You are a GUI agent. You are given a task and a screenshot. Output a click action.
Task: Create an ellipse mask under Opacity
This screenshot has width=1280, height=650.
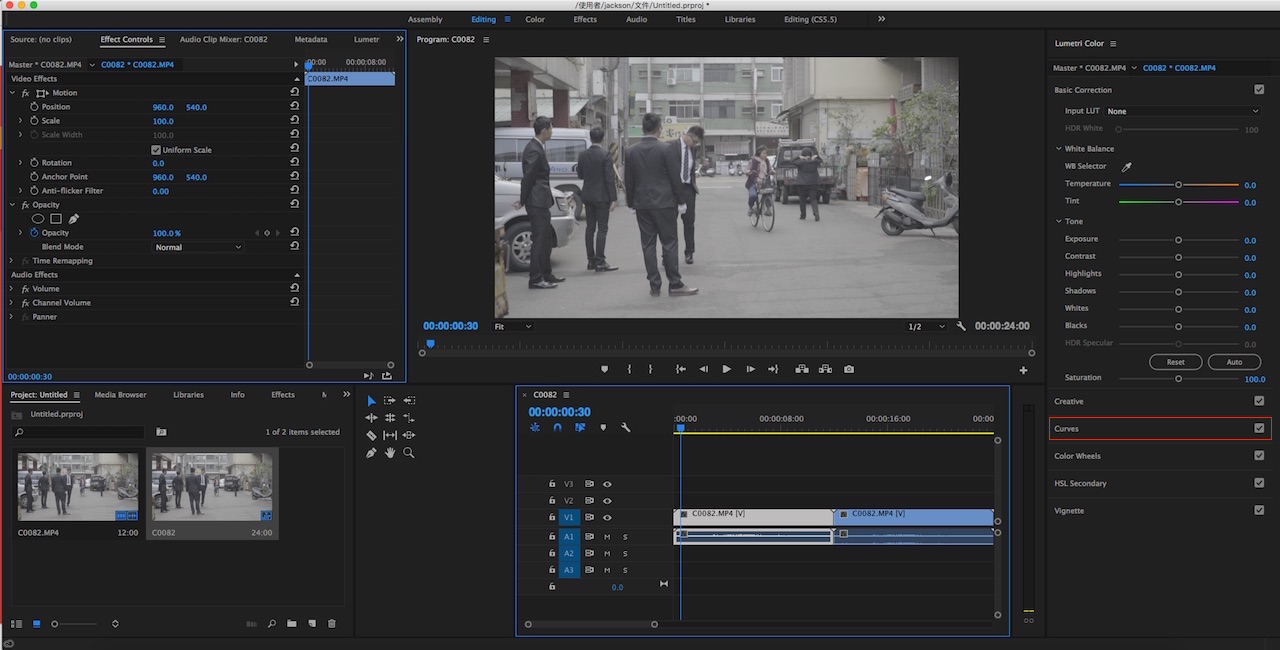pyautogui.click(x=38, y=219)
